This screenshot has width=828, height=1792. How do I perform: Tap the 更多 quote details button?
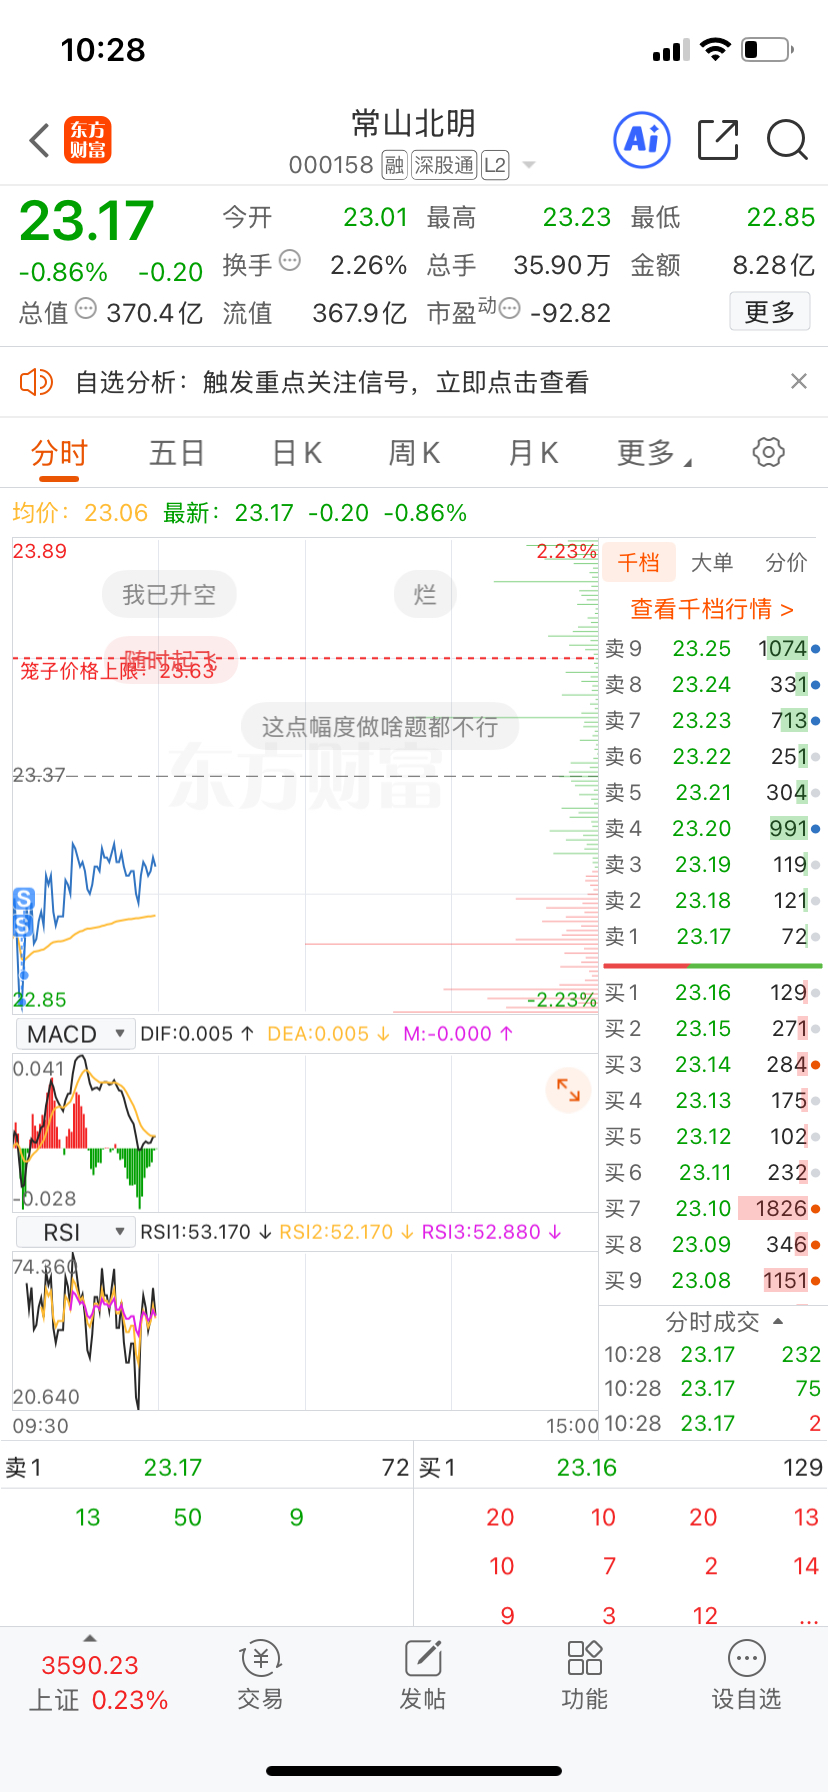pos(769,312)
